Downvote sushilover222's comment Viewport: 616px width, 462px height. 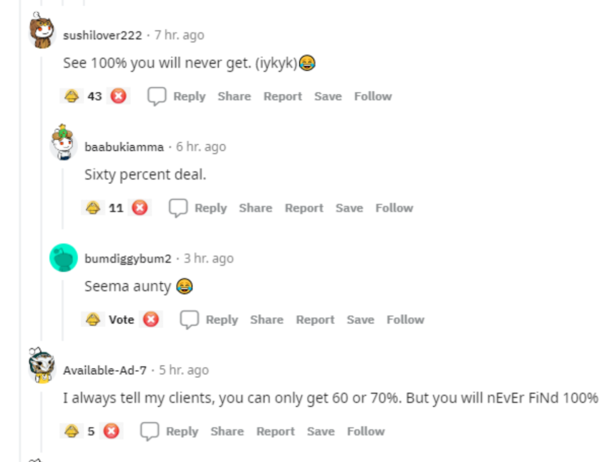point(118,96)
